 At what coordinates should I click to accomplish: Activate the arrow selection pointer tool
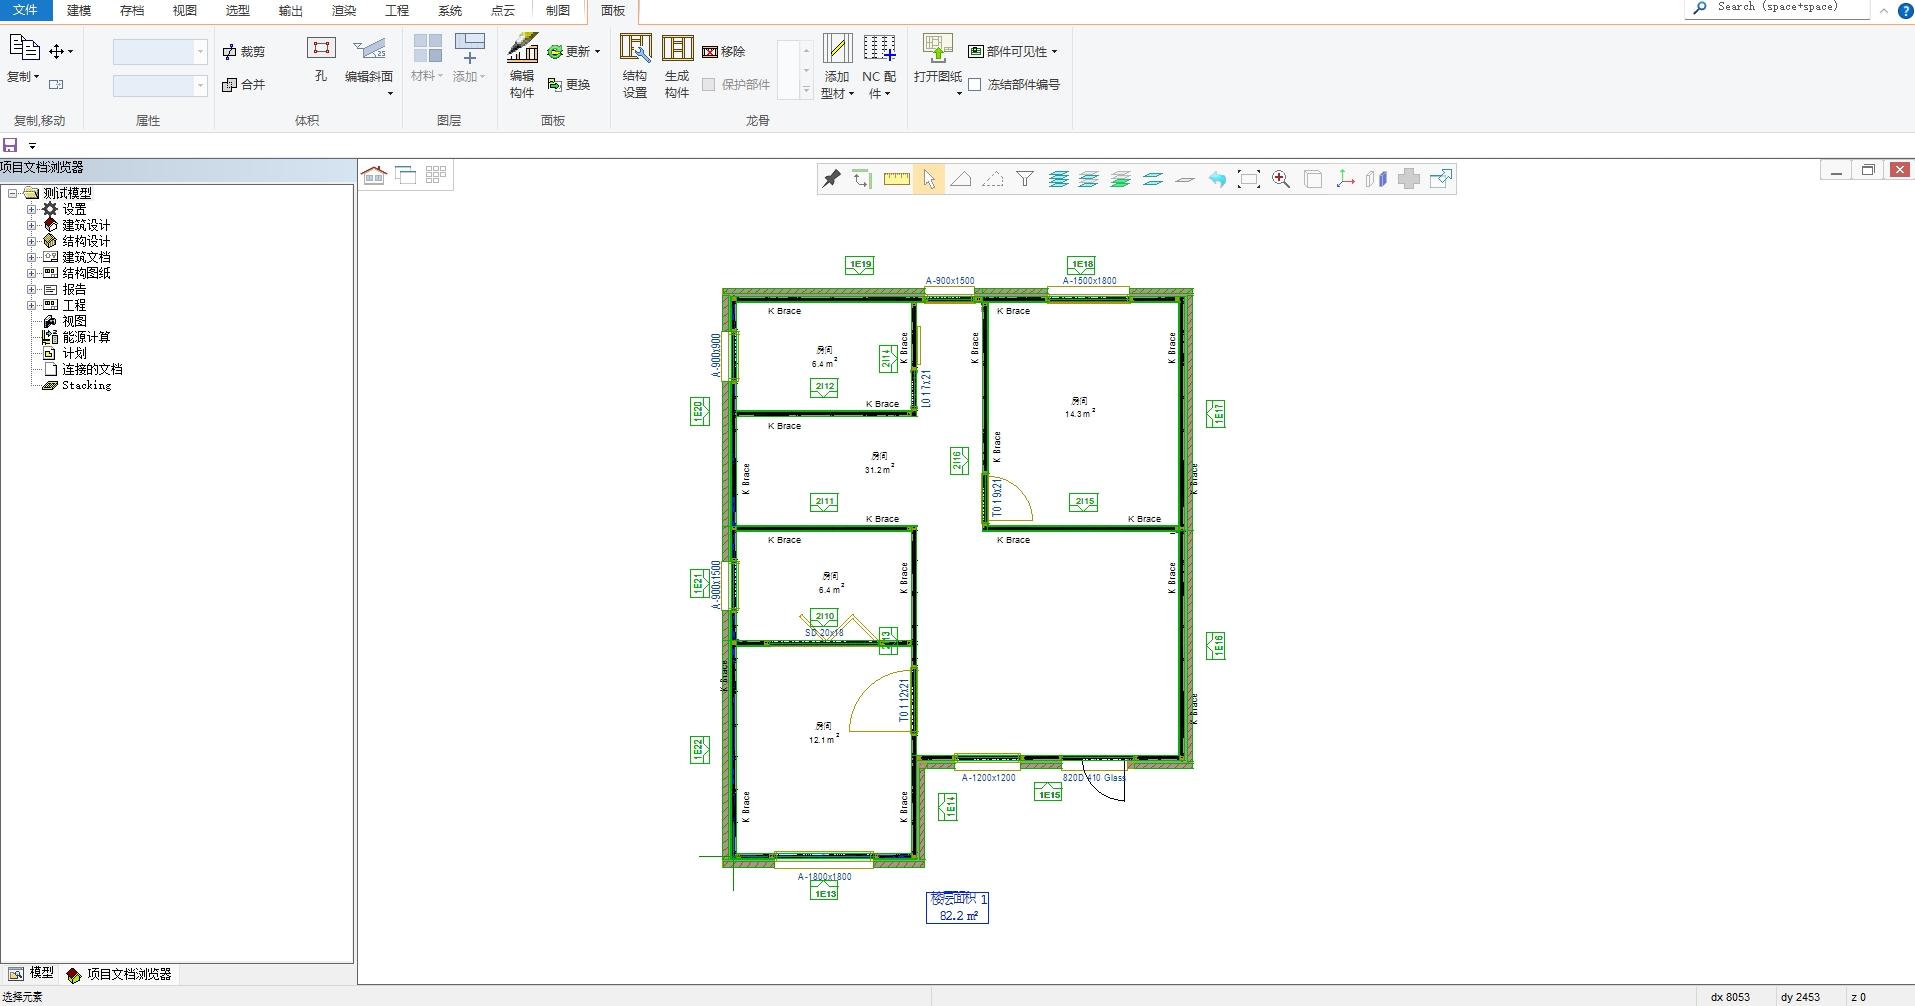tap(929, 179)
